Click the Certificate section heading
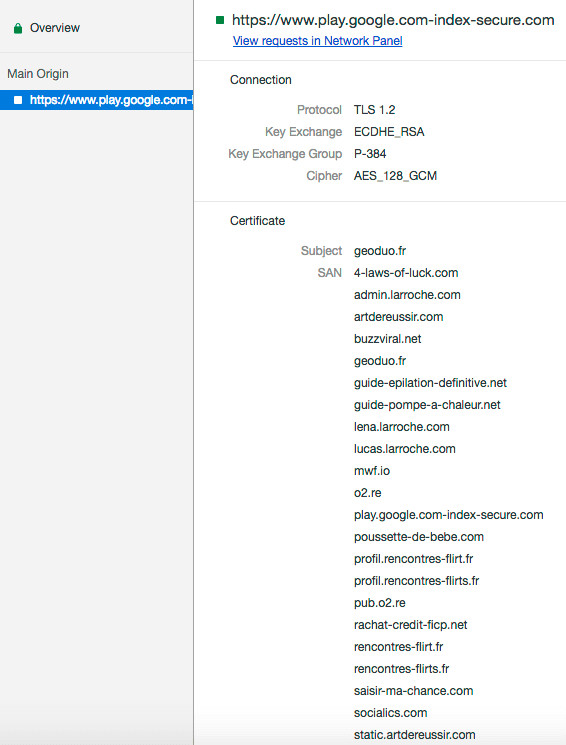Screen dimensions: 566x745 (258, 221)
